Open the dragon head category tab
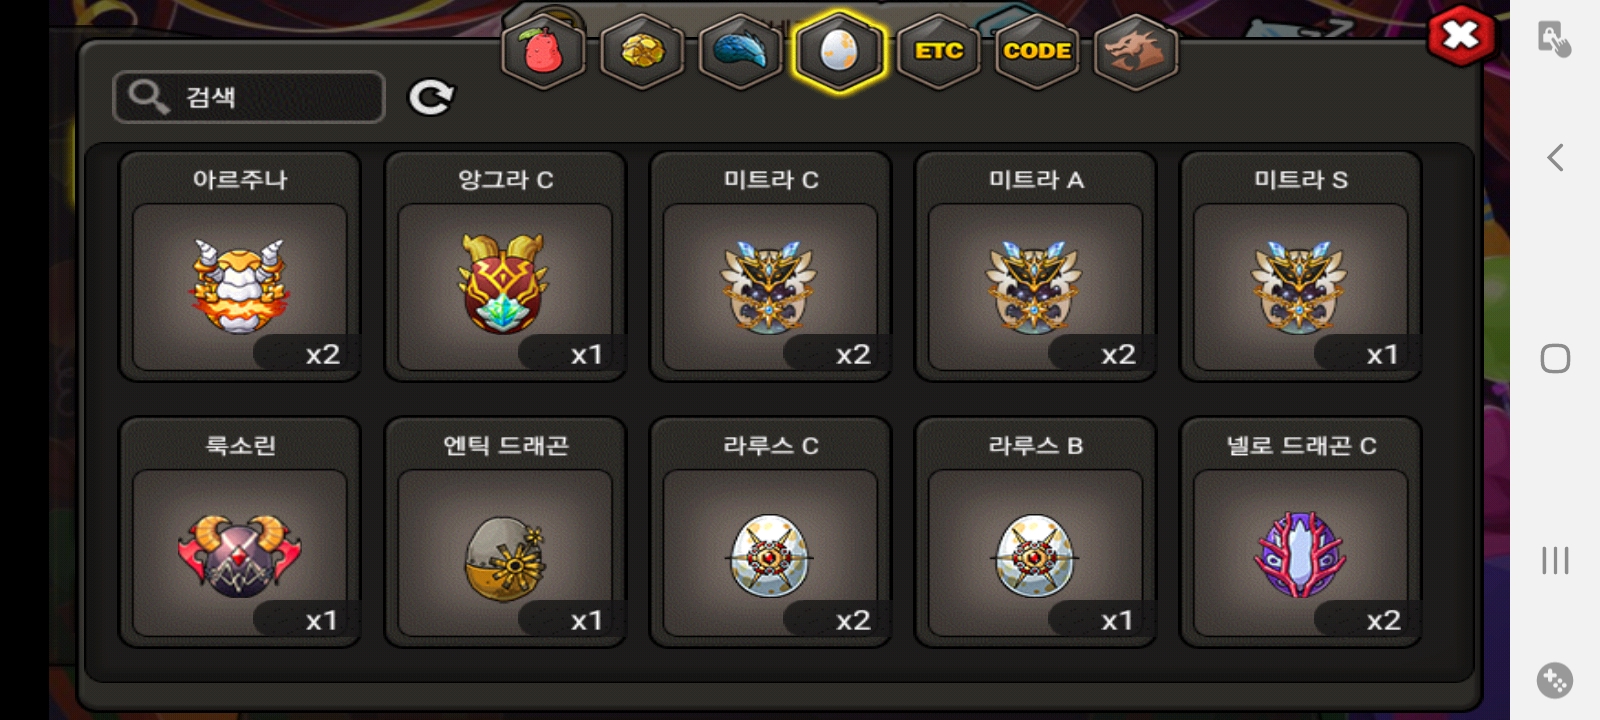The height and width of the screenshot is (720, 1600). click(x=1136, y=51)
